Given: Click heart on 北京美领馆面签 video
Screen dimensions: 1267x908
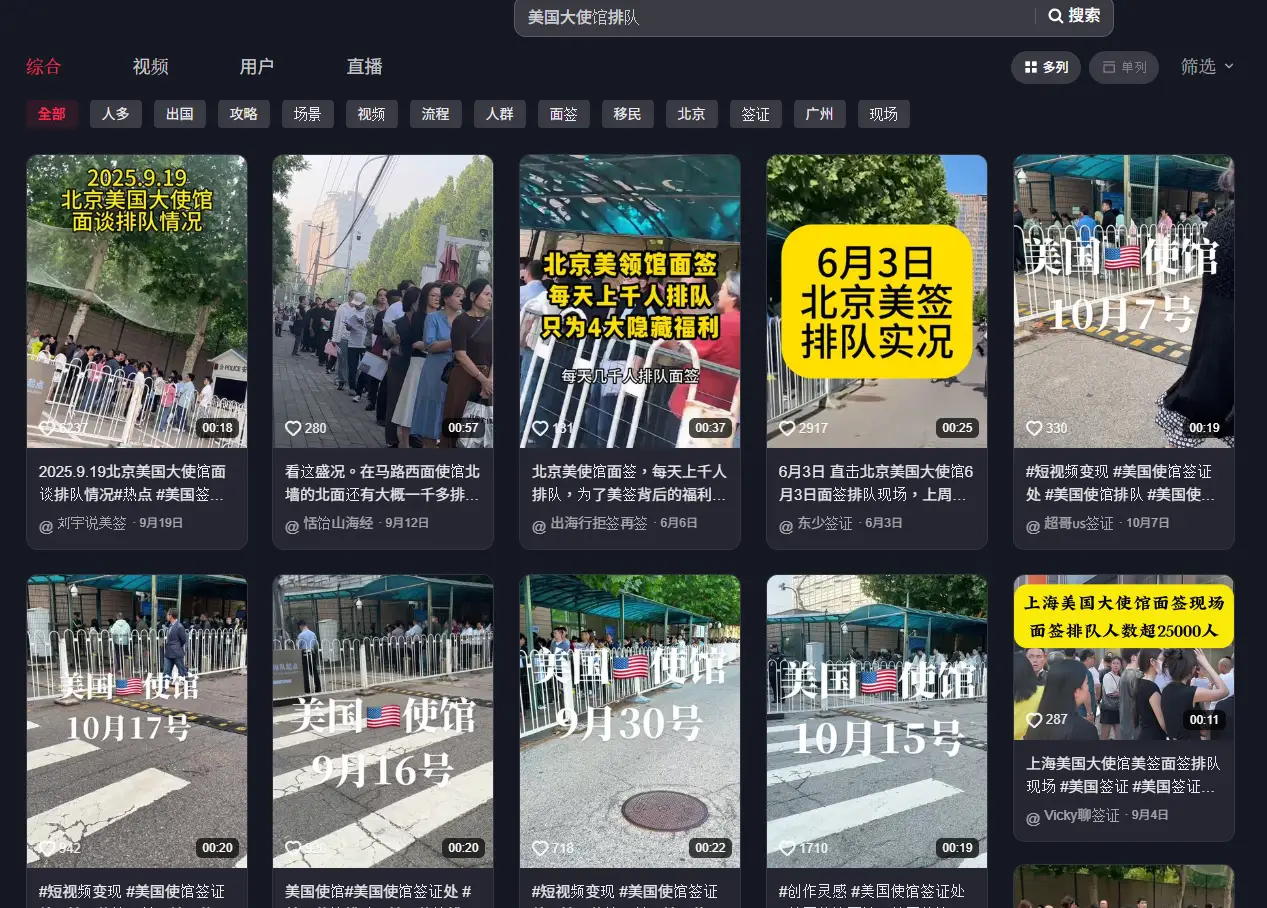Looking at the screenshot, I should pyautogui.click(x=540, y=428).
